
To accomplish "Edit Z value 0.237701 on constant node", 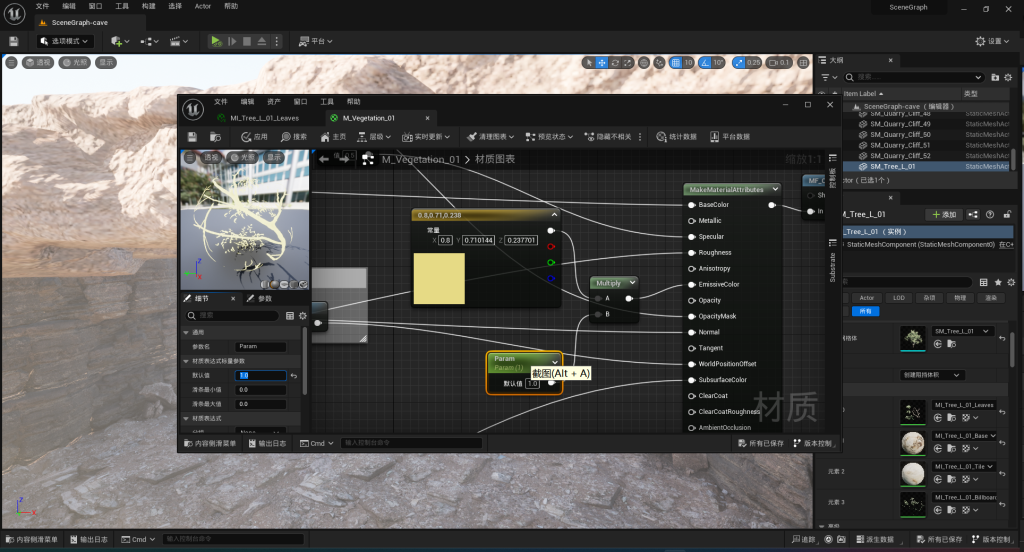I will pyautogui.click(x=521, y=240).
